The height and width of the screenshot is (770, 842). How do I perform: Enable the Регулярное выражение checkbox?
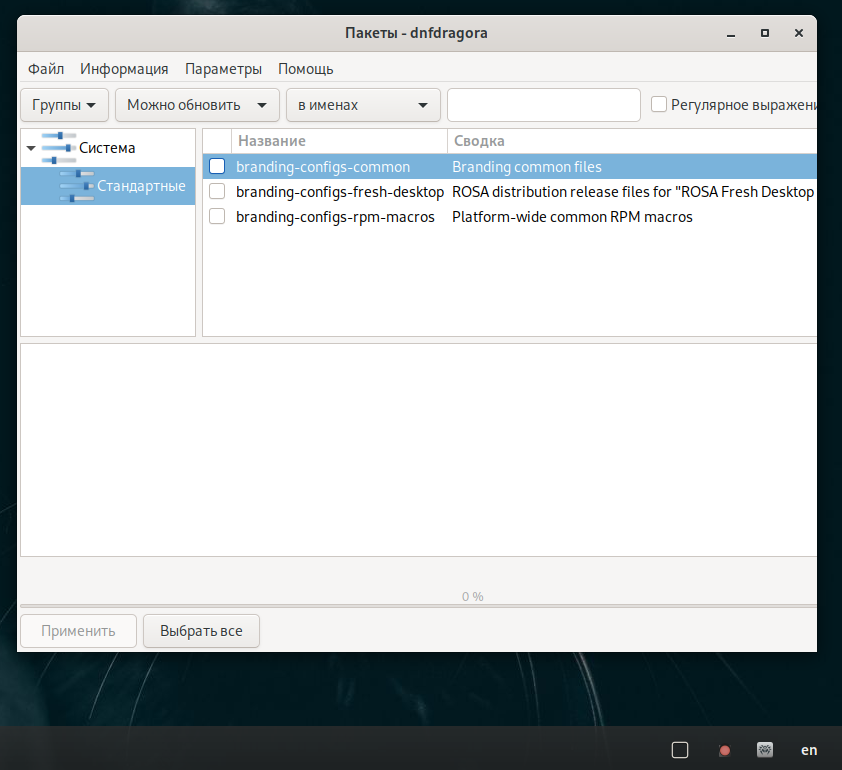point(659,104)
